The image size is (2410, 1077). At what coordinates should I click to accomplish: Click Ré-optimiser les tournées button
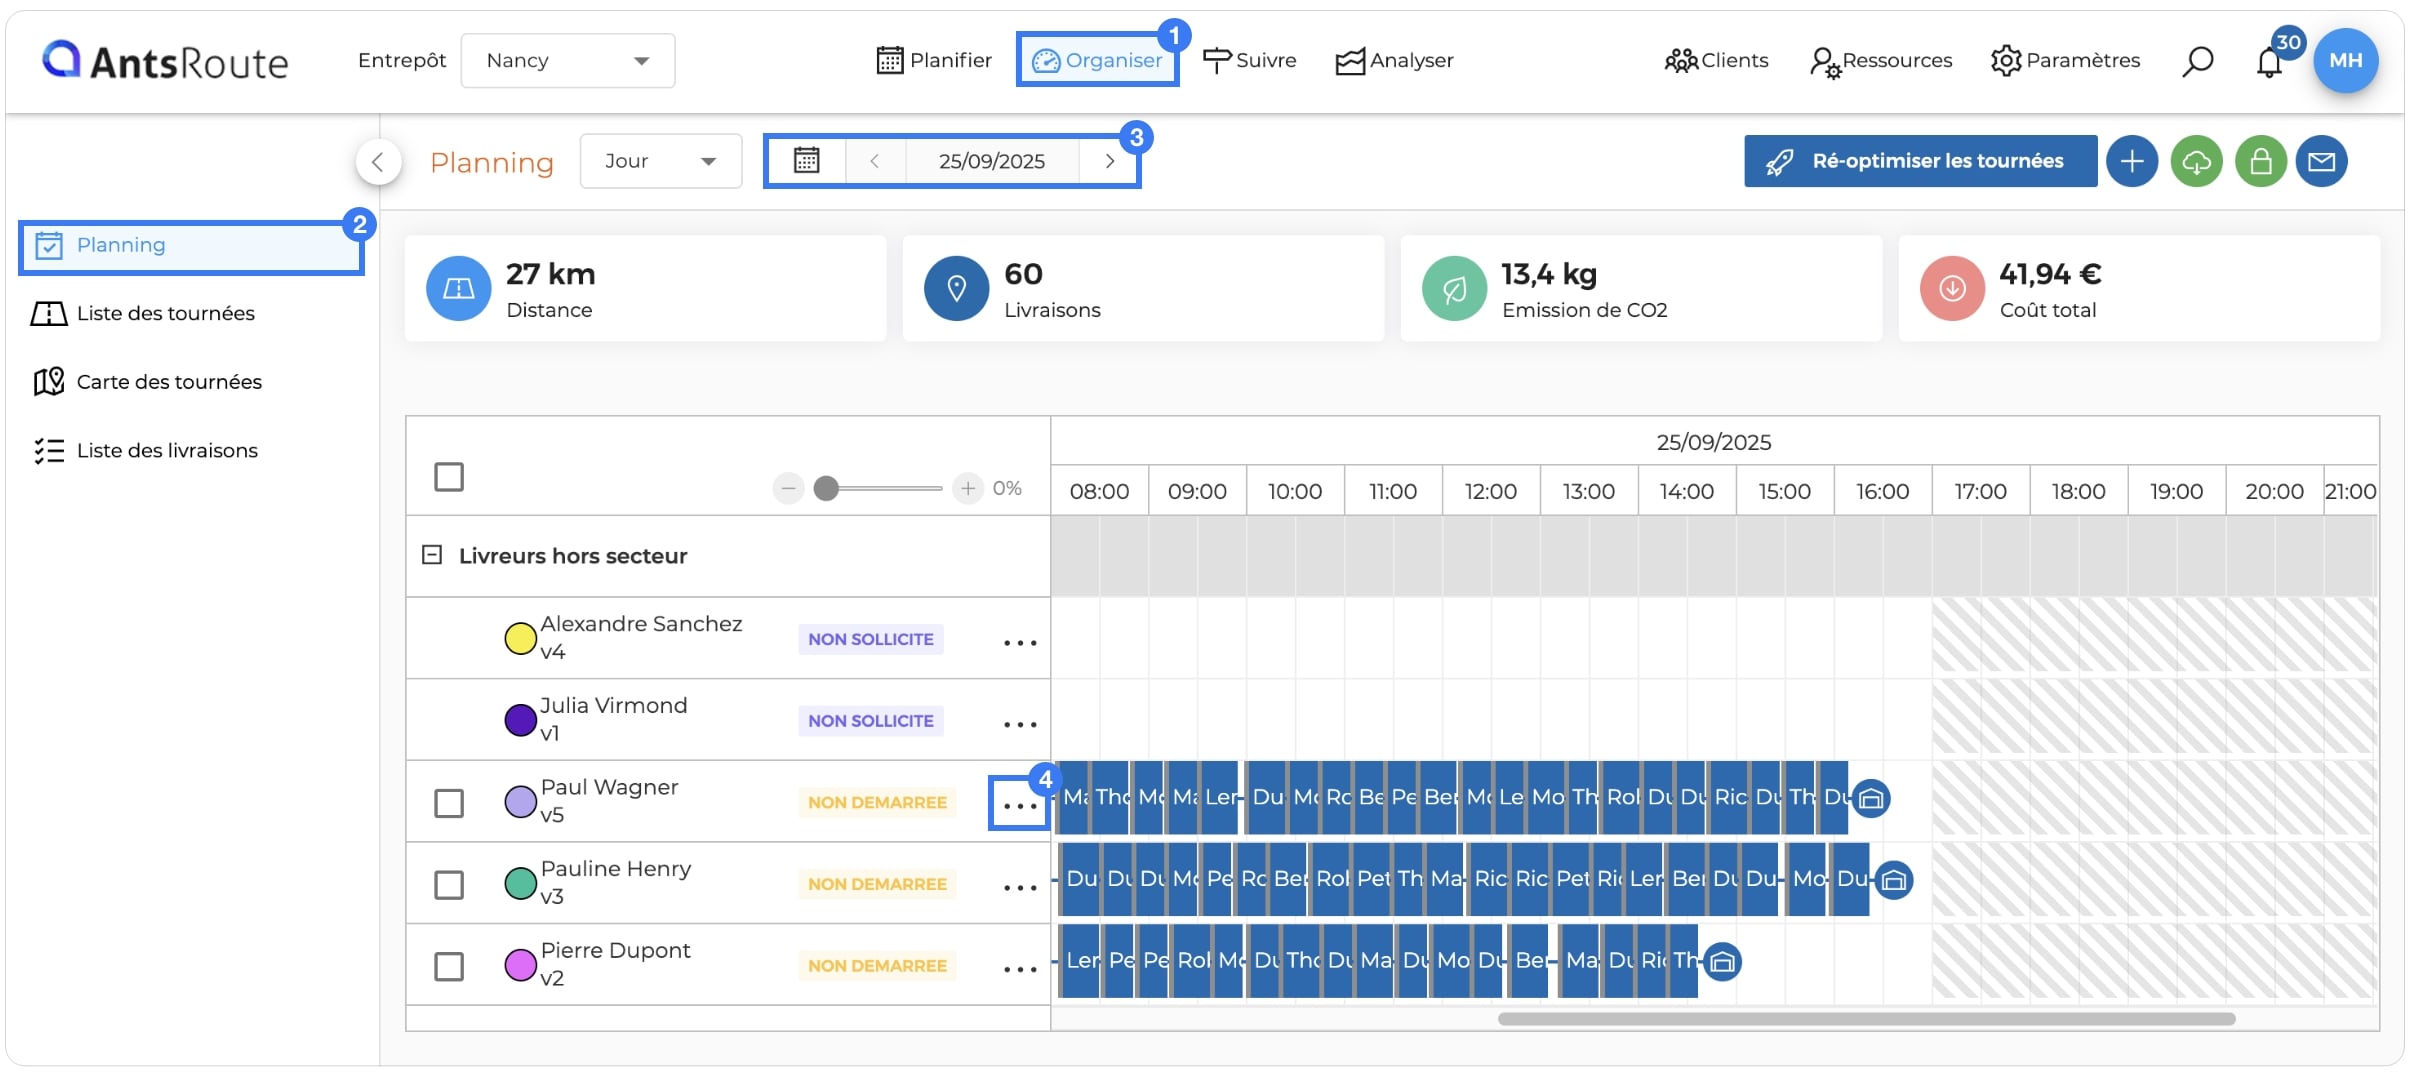[x=1920, y=161]
